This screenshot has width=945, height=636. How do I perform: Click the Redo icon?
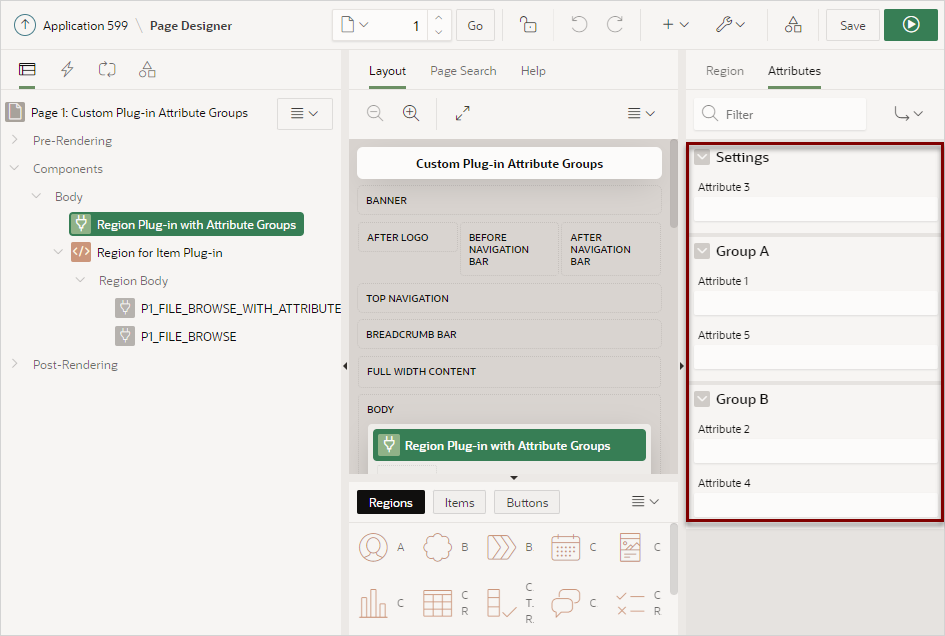coord(615,25)
